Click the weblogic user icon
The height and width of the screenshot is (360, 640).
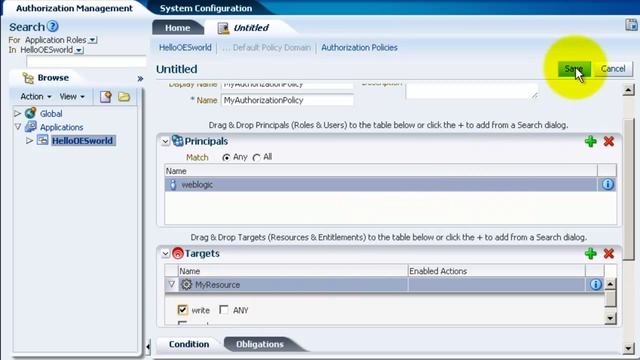[x=173, y=184]
